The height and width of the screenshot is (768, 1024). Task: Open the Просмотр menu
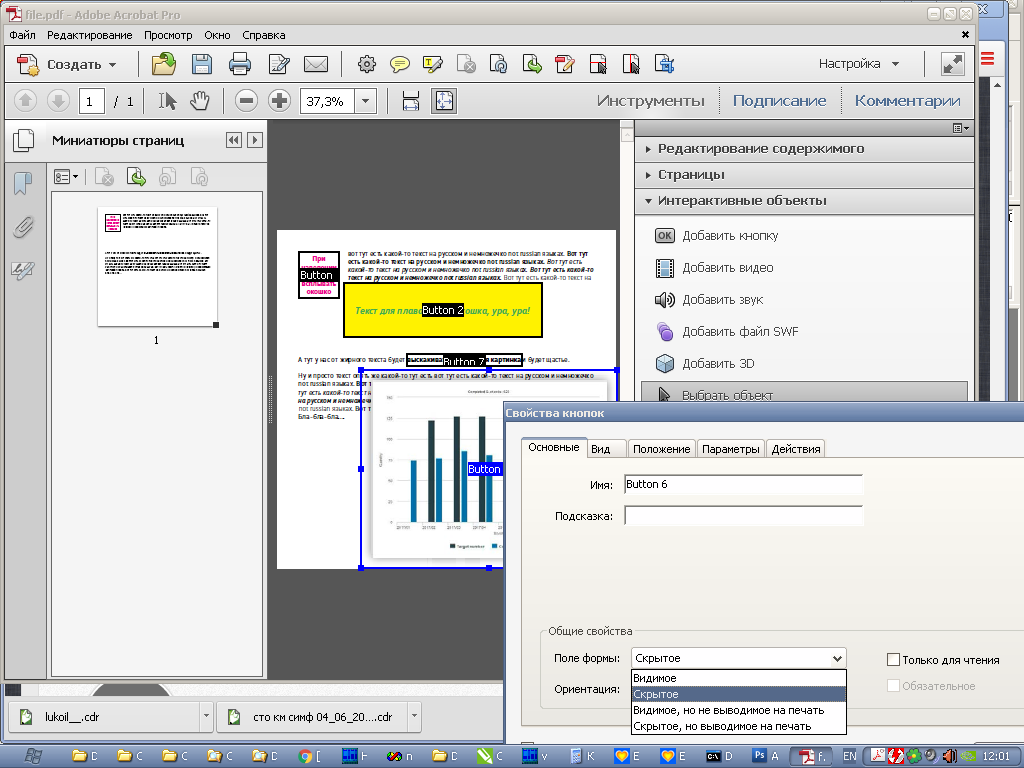pos(168,35)
